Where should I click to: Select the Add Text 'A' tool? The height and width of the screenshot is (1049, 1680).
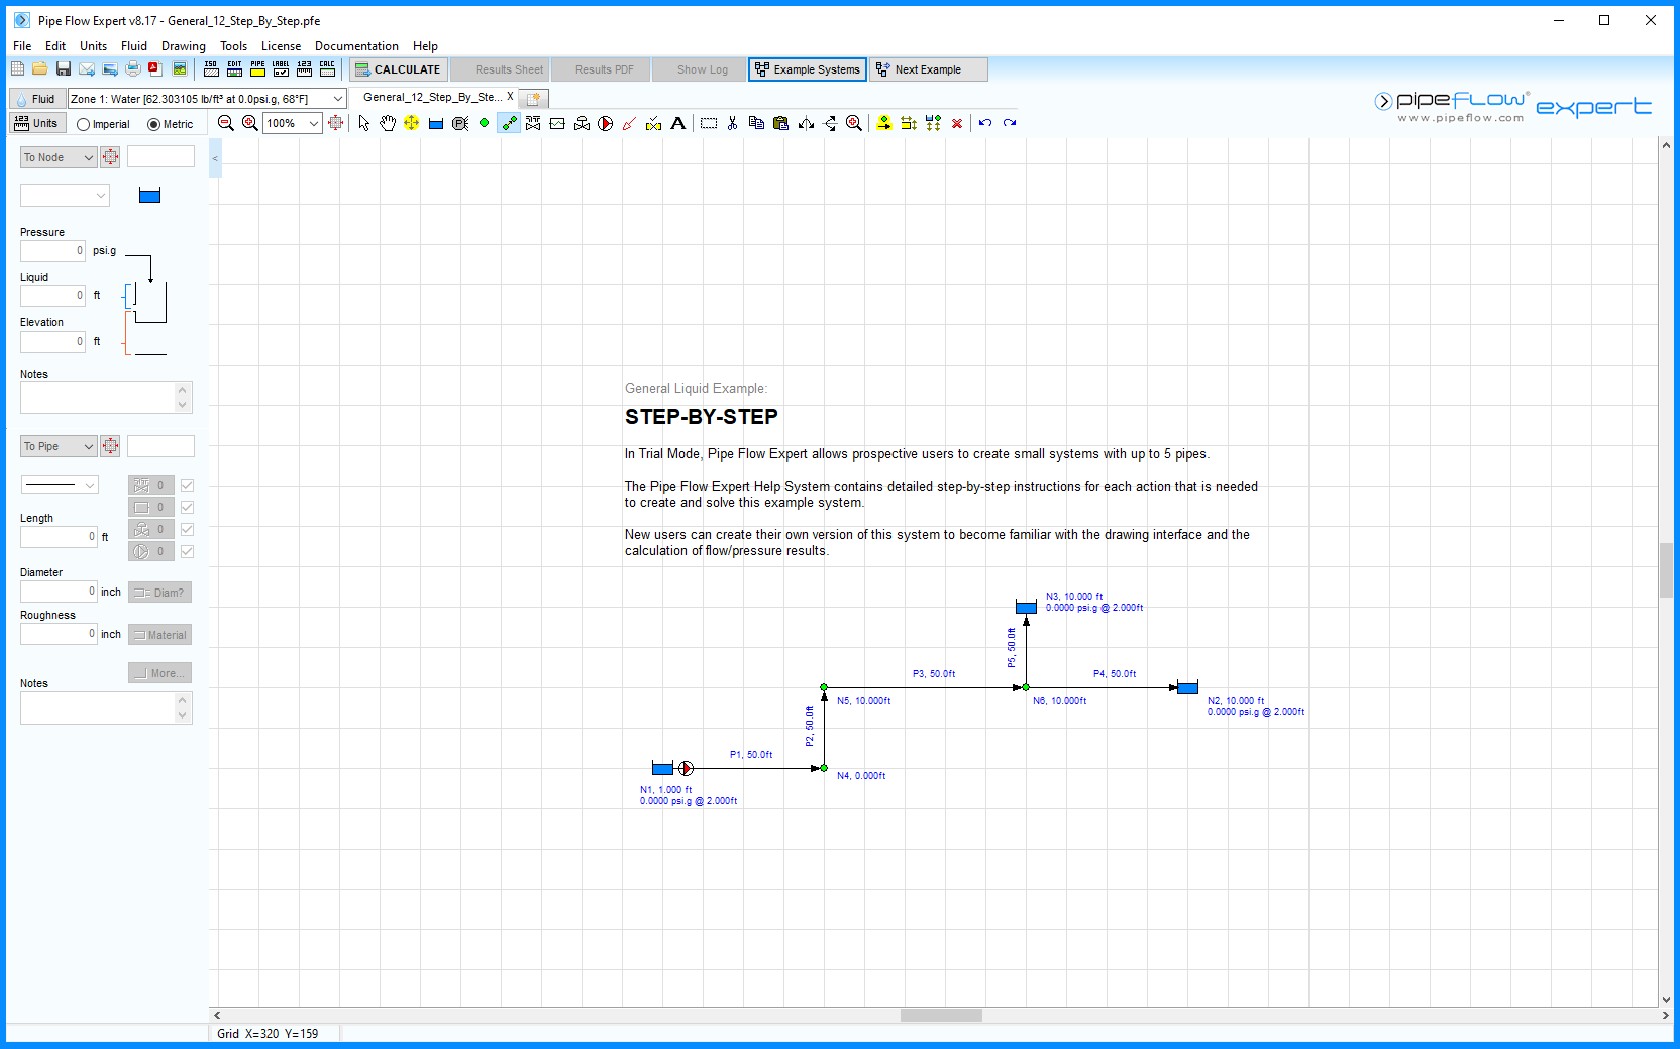coord(678,123)
